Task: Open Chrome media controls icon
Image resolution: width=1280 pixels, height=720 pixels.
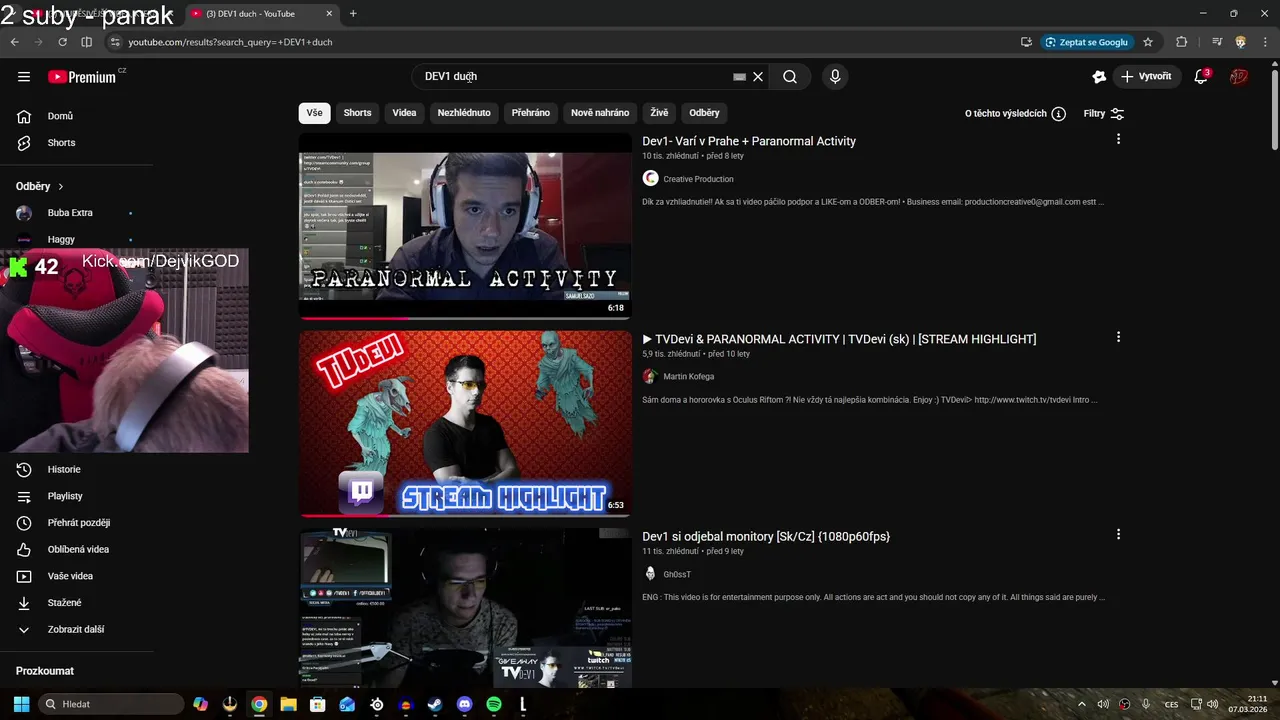Action: tap(1217, 42)
